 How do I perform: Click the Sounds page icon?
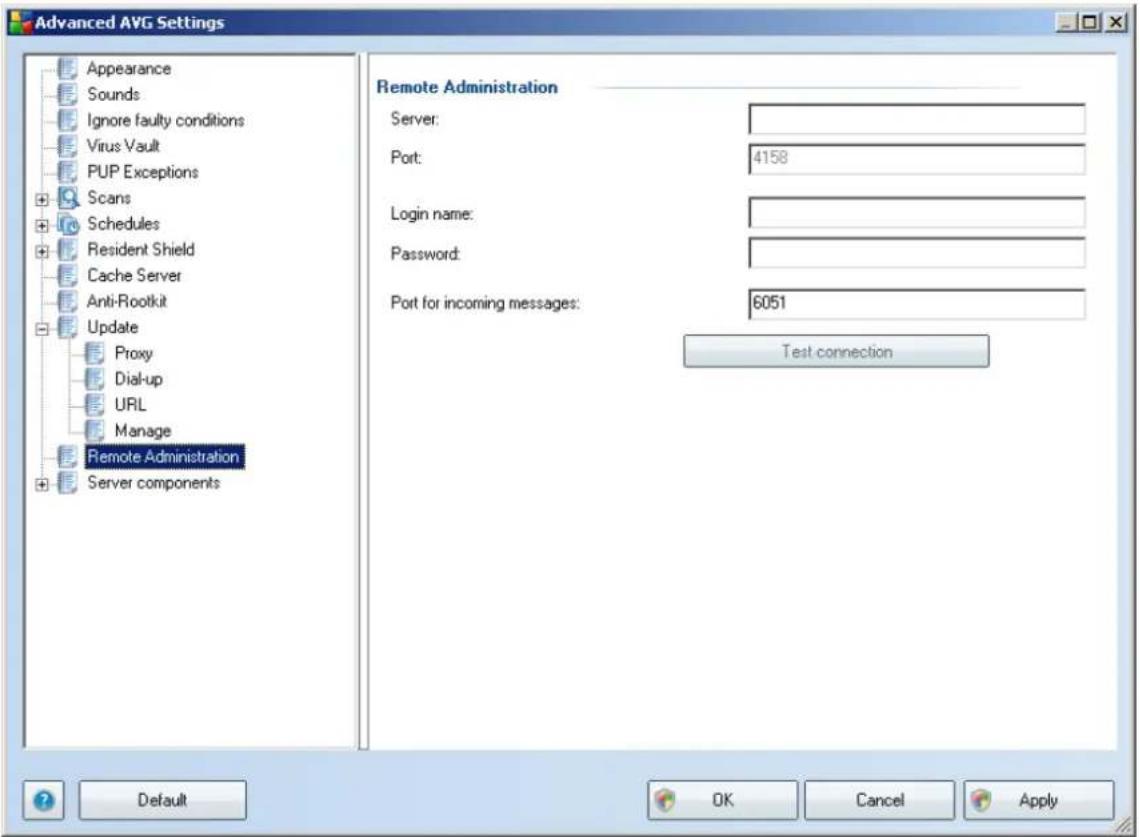[67, 95]
